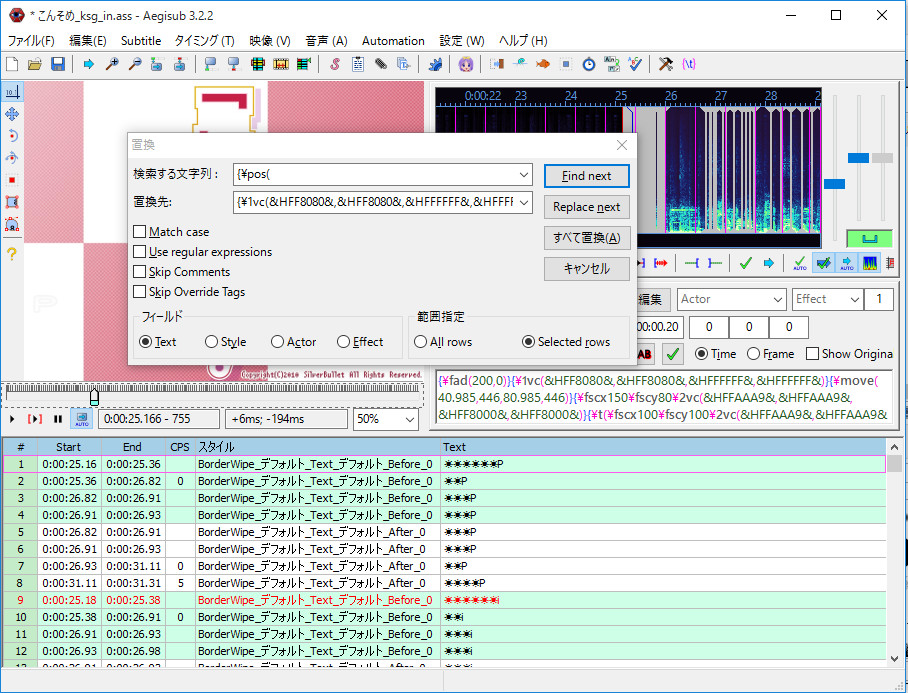Screen dimensions: 908x693
Task: Open the タイミング(T) menu
Action: click(204, 41)
